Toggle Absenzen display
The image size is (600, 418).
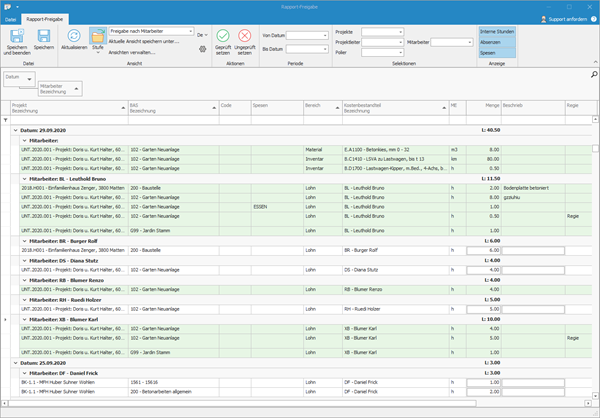click(497, 42)
